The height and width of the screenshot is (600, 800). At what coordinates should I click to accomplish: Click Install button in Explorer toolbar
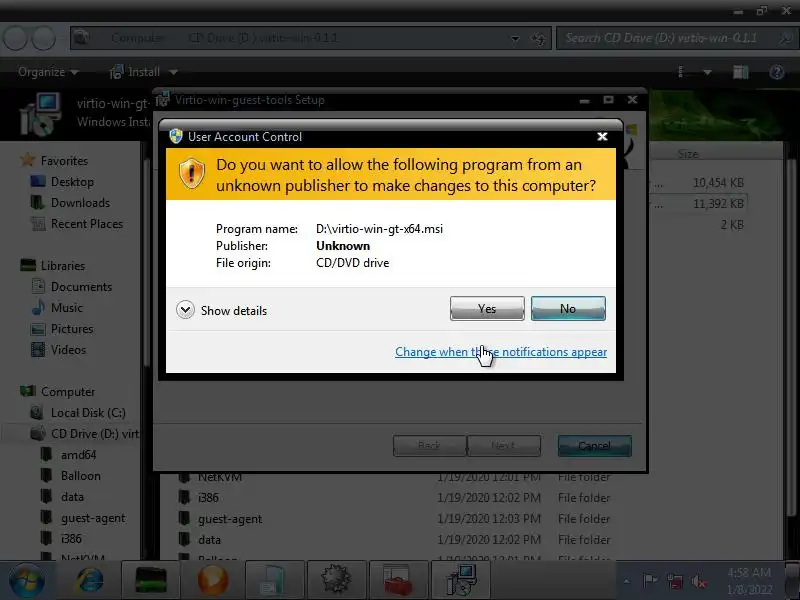click(x=135, y=72)
